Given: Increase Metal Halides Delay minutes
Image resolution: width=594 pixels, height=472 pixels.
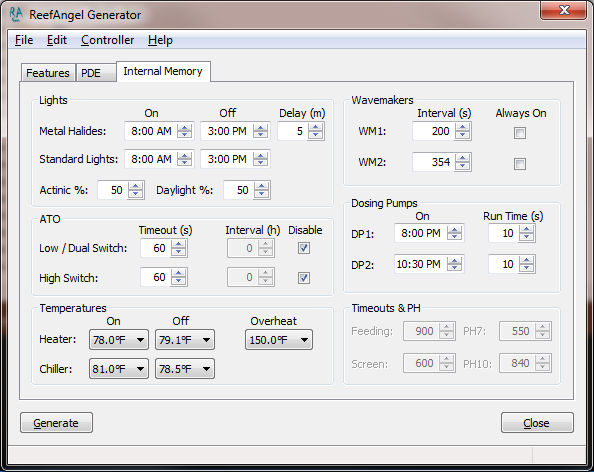Looking at the screenshot, I should coord(316,127).
